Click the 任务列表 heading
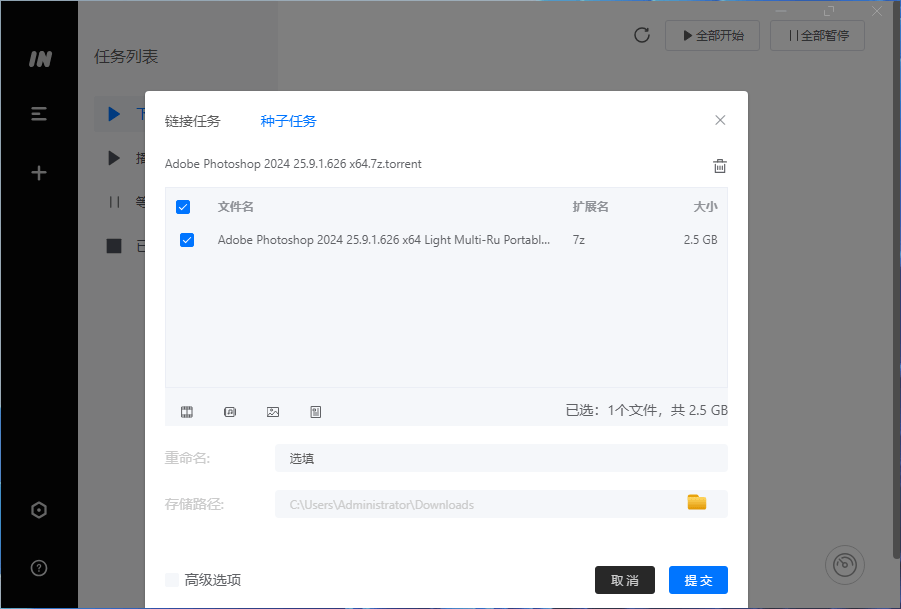901x609 pixels. point(126,56)
